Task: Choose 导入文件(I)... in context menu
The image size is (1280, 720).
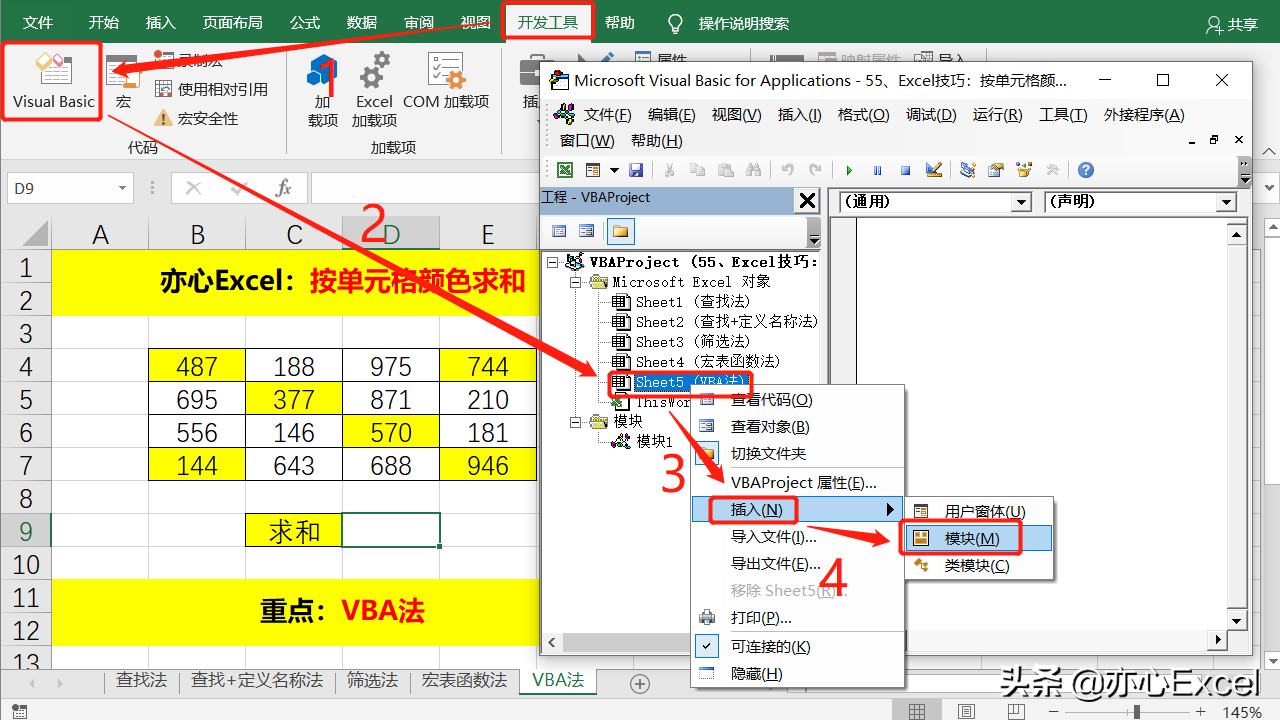Action: (798, 537)
